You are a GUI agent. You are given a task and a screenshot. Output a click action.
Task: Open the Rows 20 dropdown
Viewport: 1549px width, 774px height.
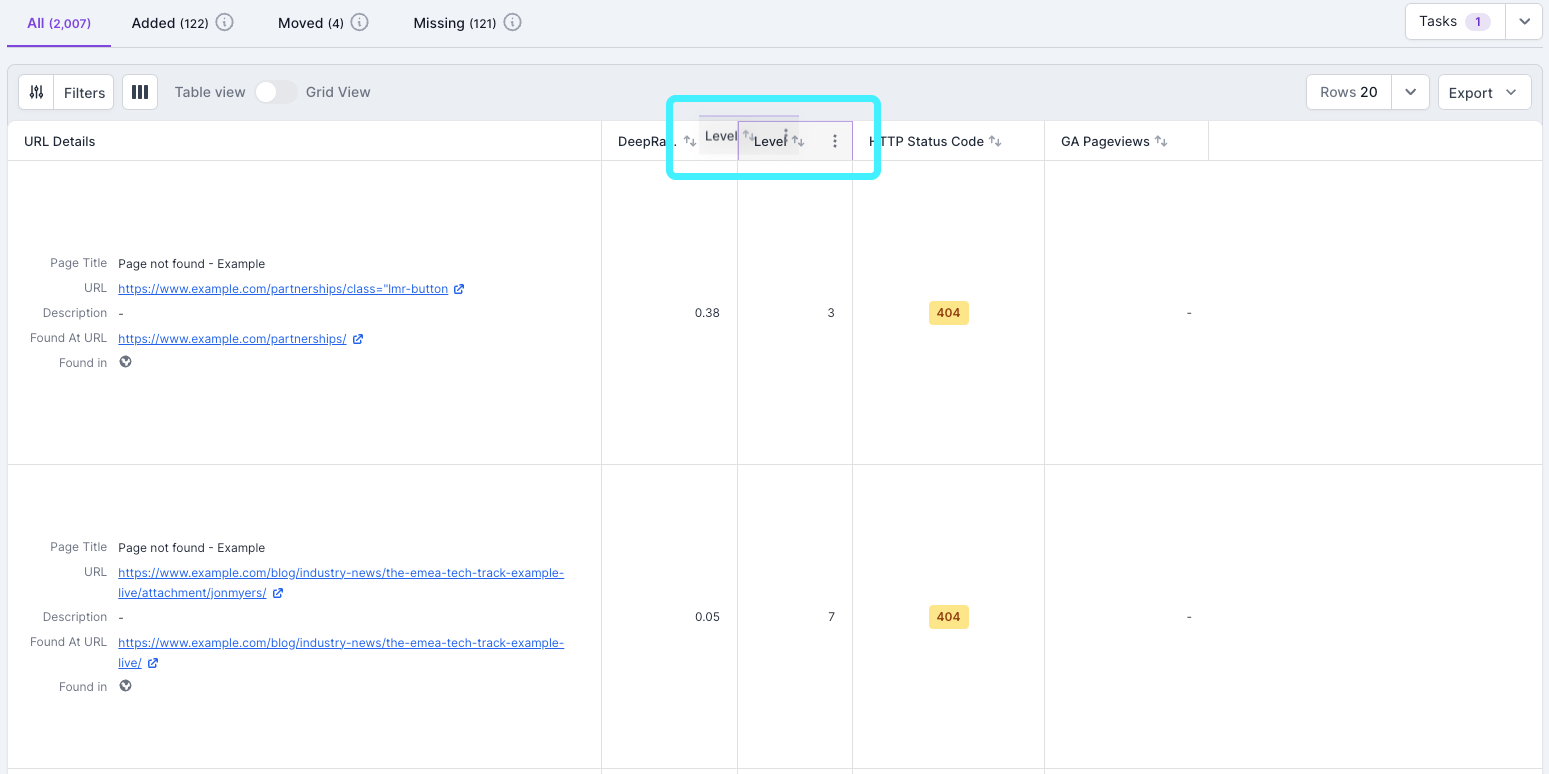click(x=1410, y=91)
